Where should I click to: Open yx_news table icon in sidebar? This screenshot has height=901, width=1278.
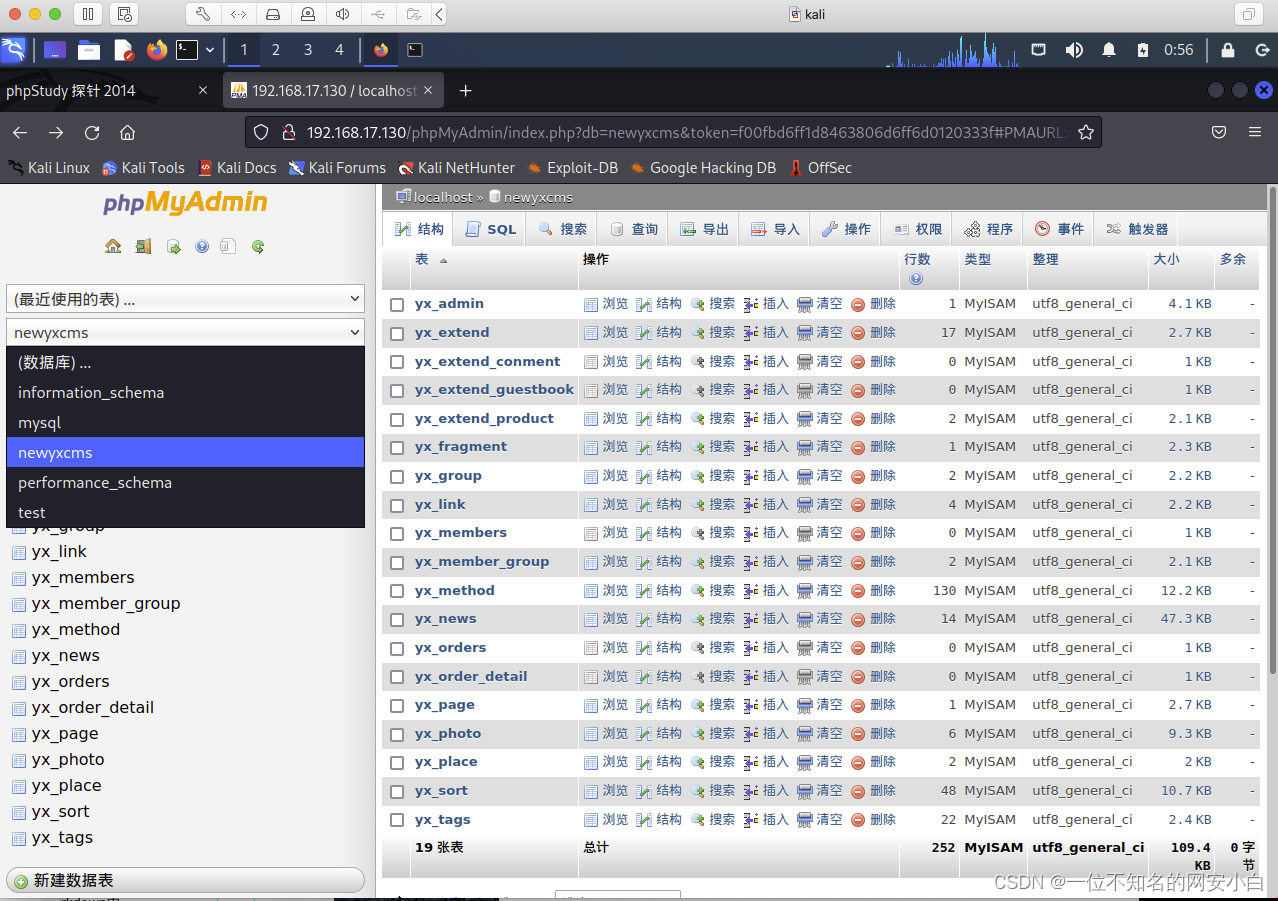(x=18, y=656)
